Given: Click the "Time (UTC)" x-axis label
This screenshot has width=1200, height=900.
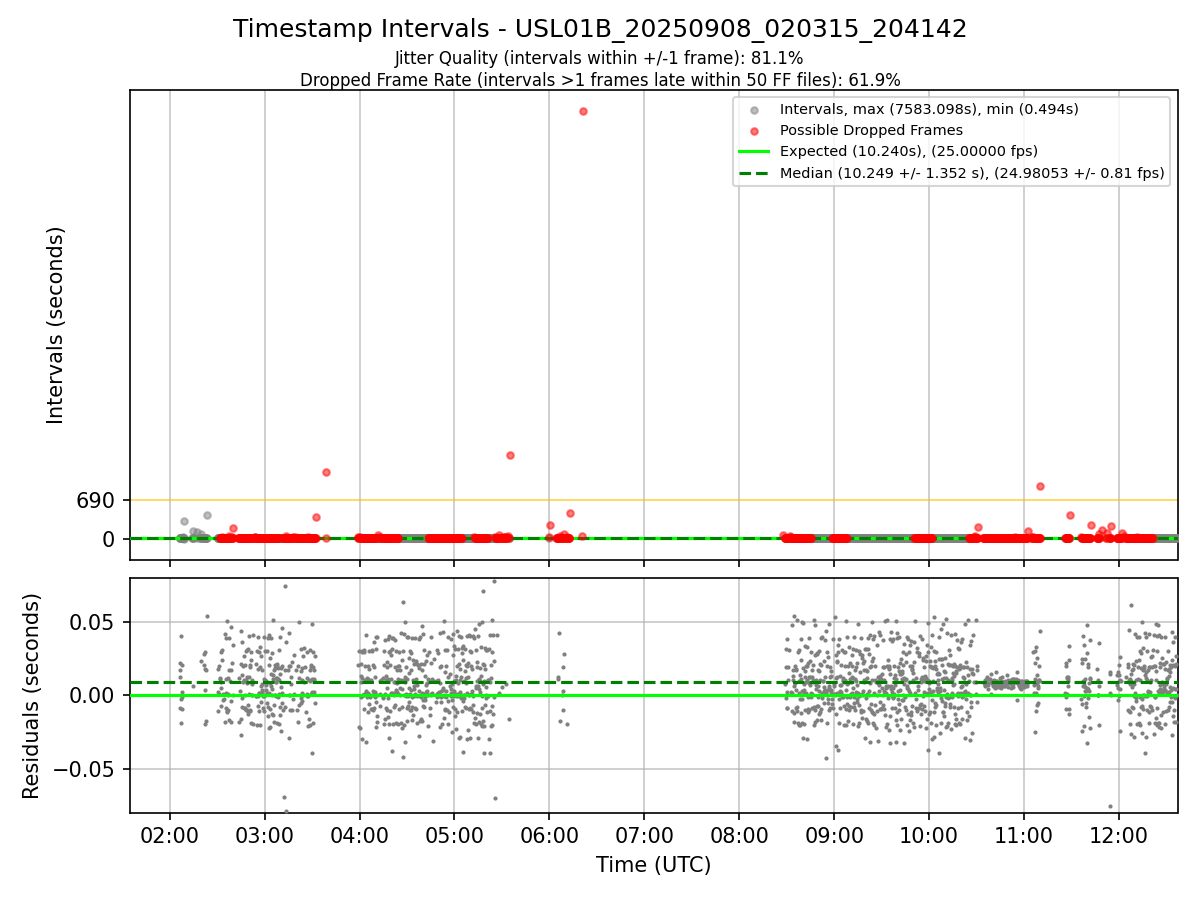Looking at the screenshot, I should click(654, 865).
